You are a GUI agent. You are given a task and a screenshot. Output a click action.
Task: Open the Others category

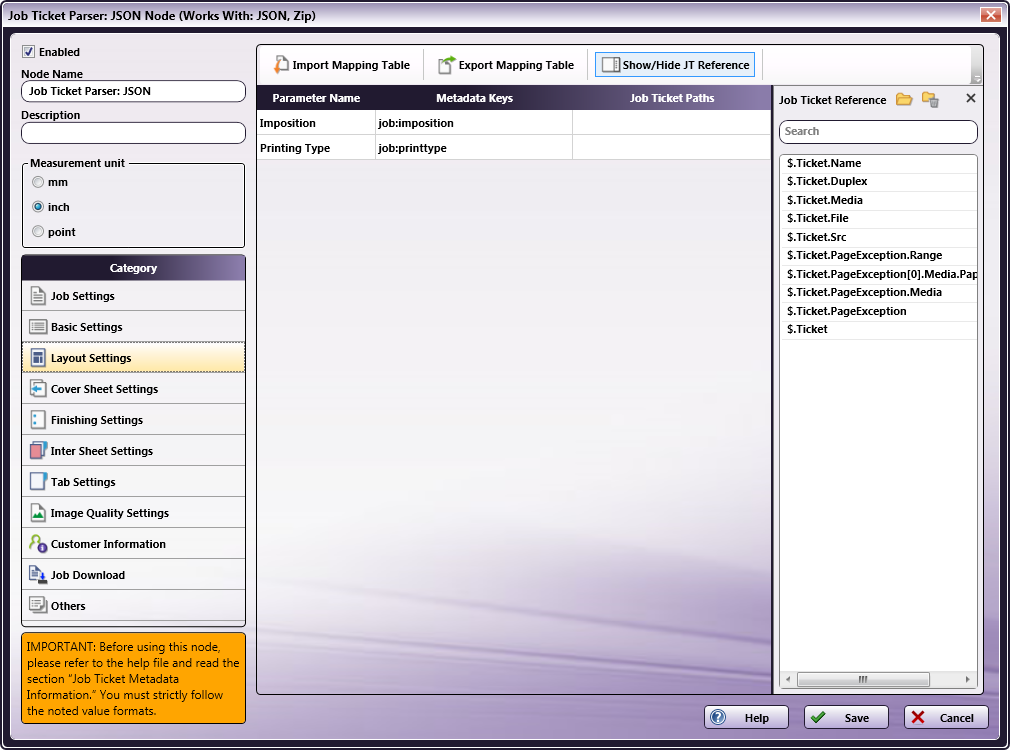(x=133, y=605)
